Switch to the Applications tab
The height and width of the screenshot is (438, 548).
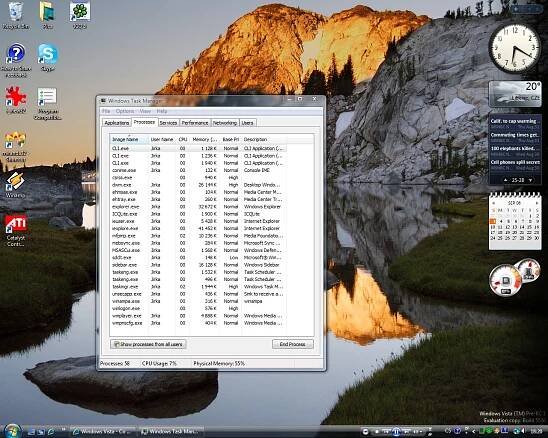(117, 123)
